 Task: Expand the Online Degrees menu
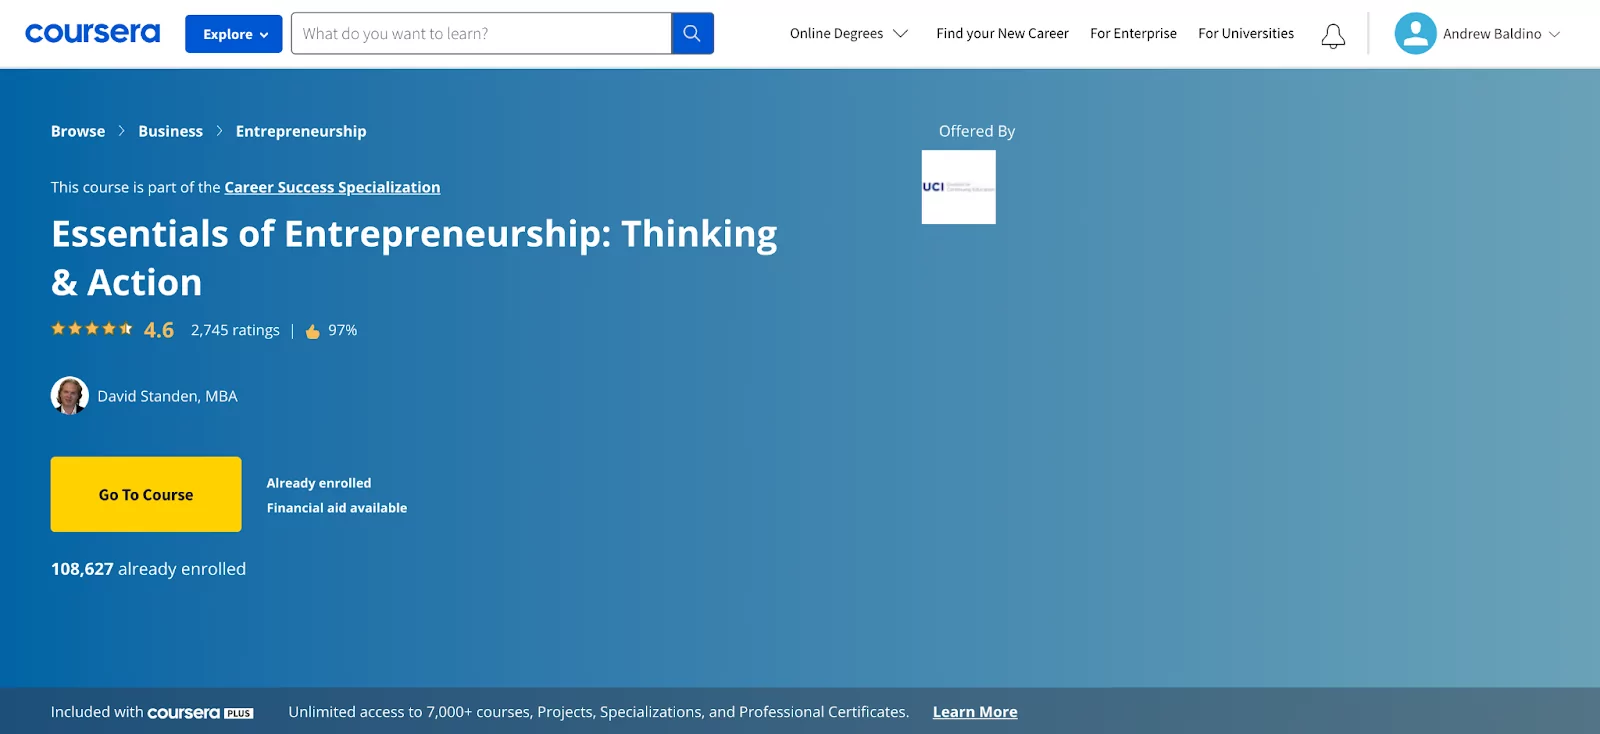pyautogui.click(x=848, y=33)
